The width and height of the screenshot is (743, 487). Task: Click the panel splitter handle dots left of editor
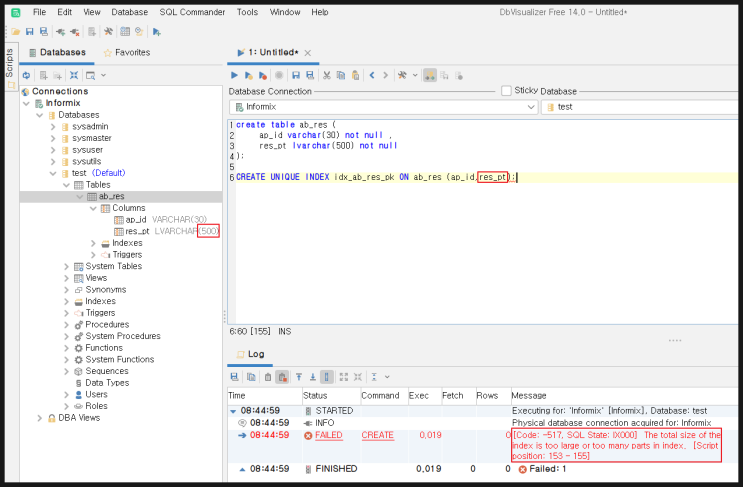(x=225, y=316)
